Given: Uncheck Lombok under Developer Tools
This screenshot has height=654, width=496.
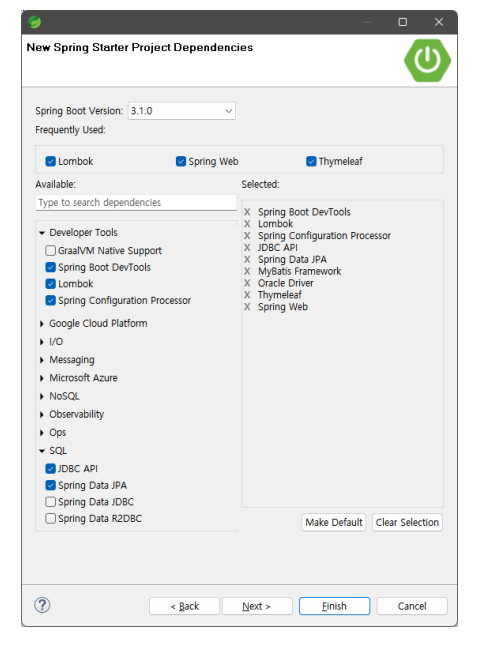Looking at the screenshot, I should coord(50,284).
